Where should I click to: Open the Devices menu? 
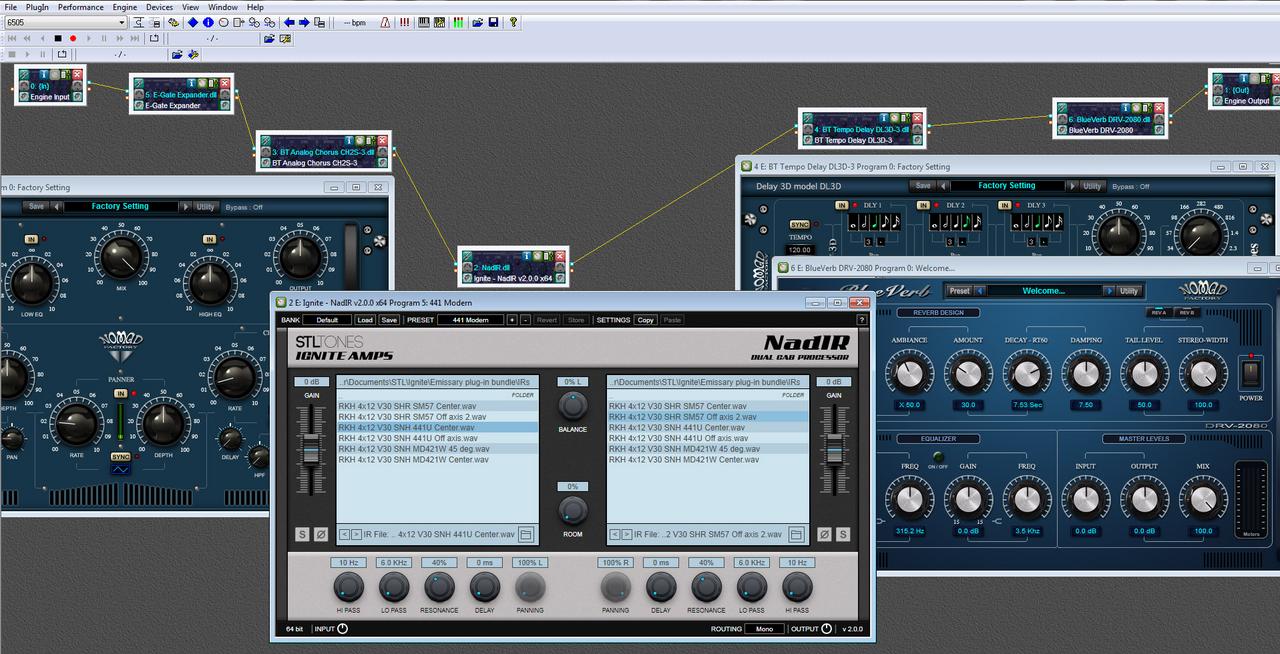(160, 7)
